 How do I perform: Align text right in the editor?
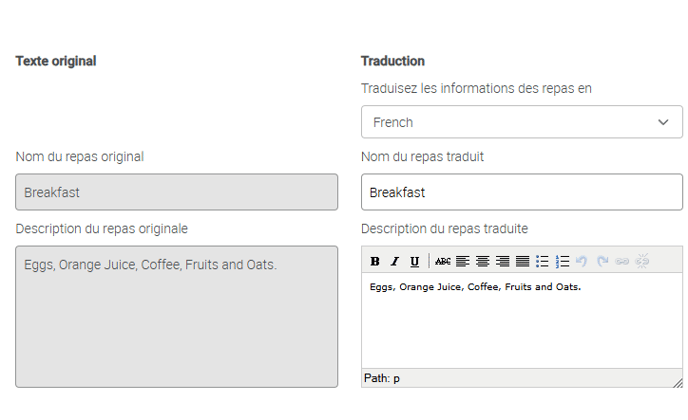click(502, 261)
